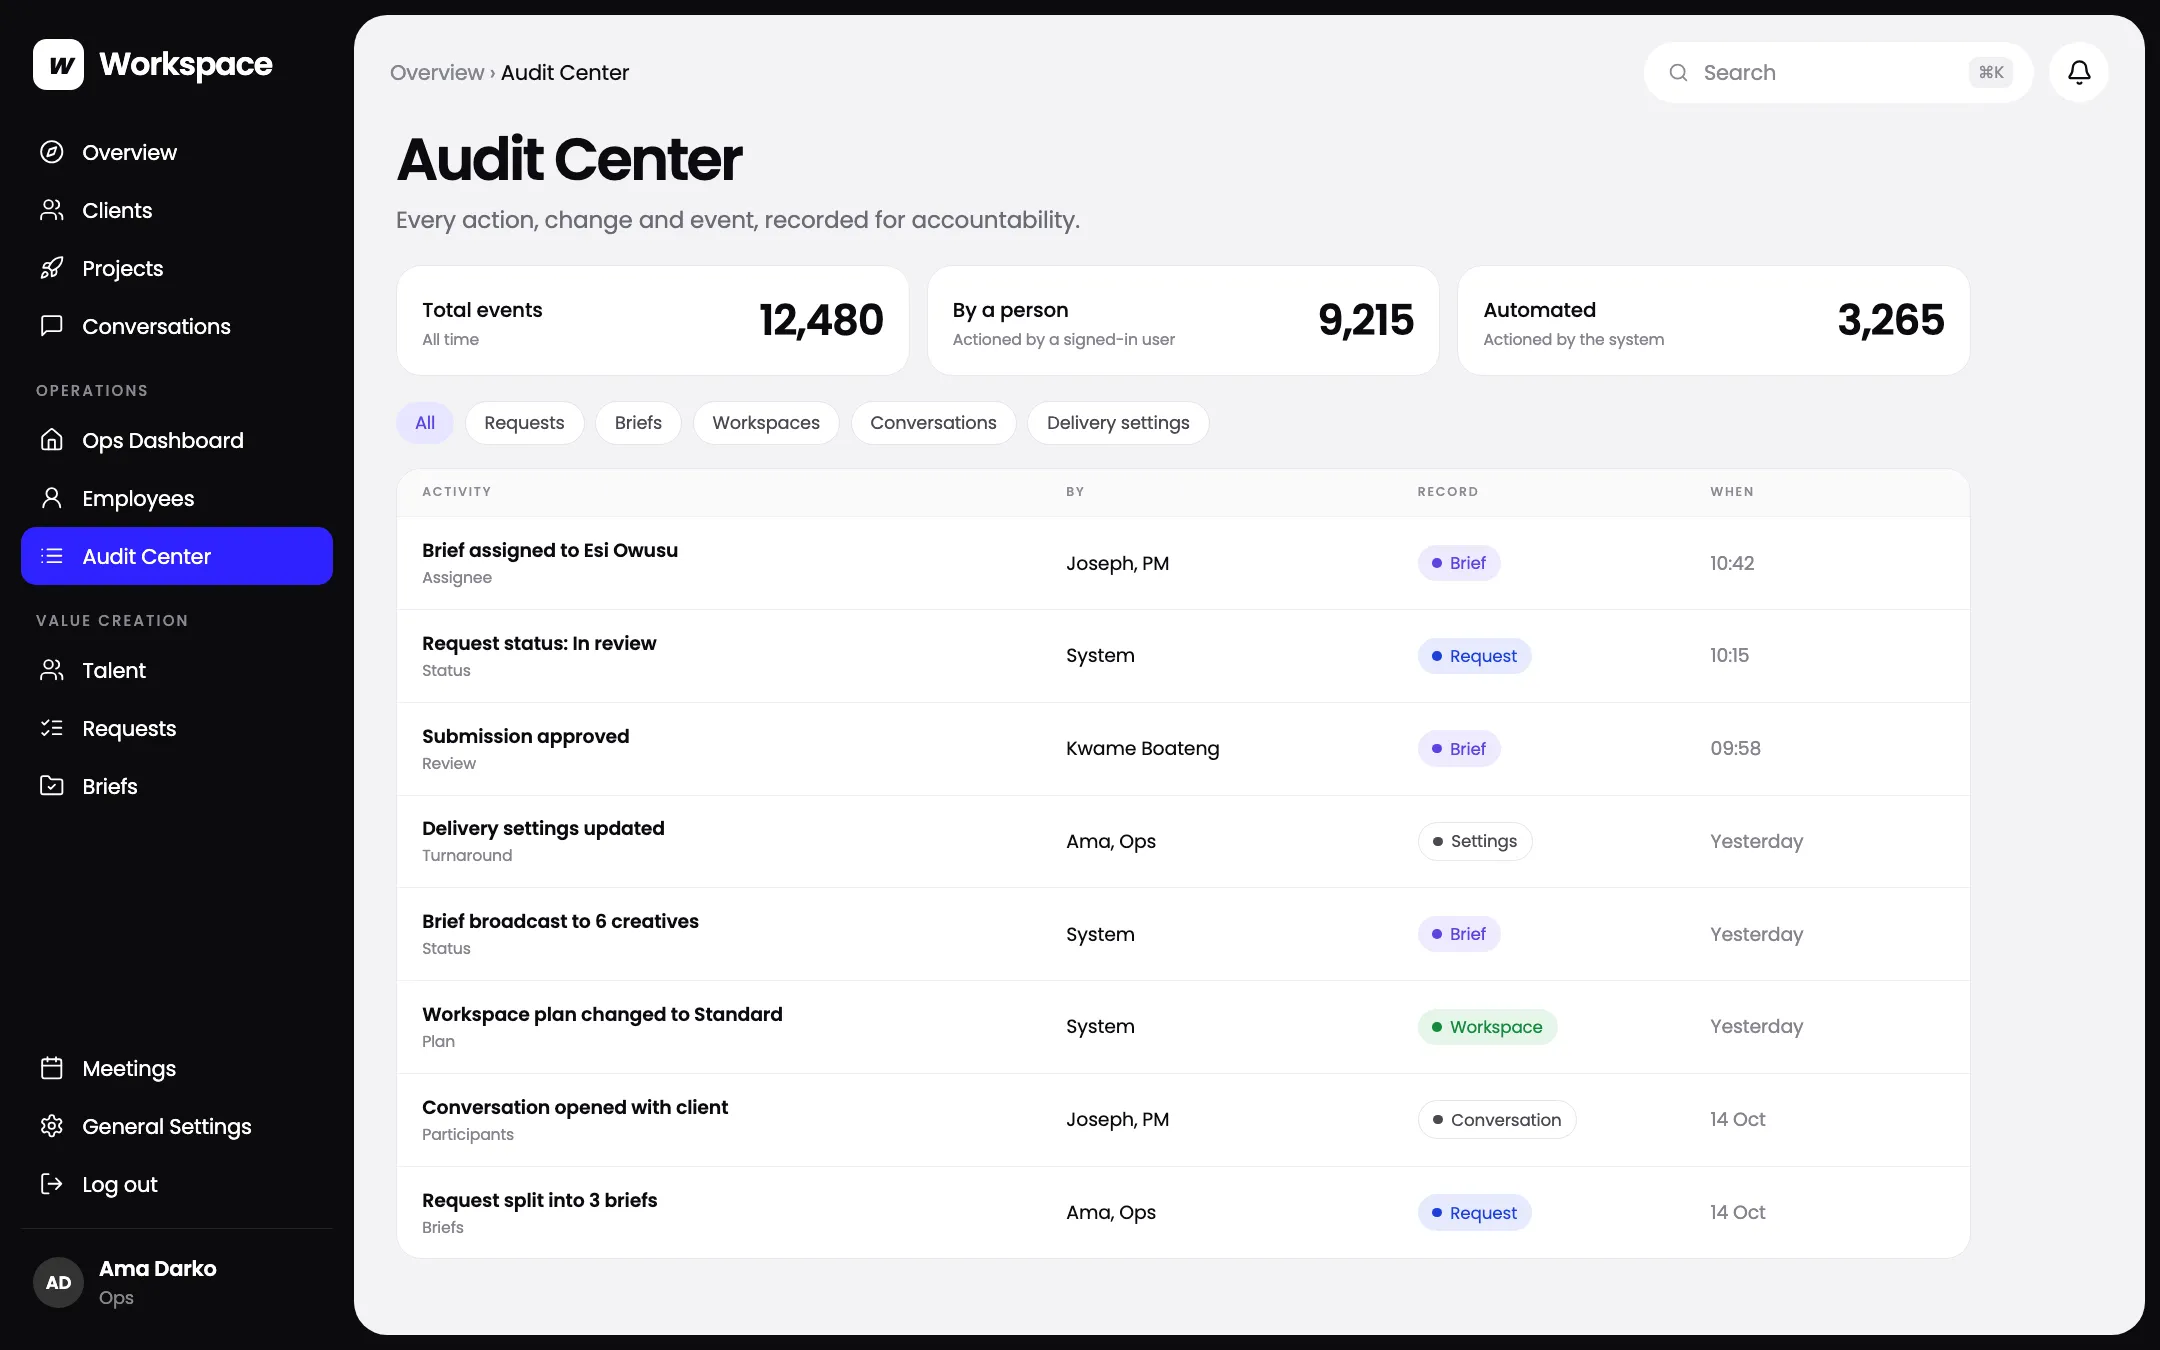Click the Conversation record badge

[x=1497, y=1120]
